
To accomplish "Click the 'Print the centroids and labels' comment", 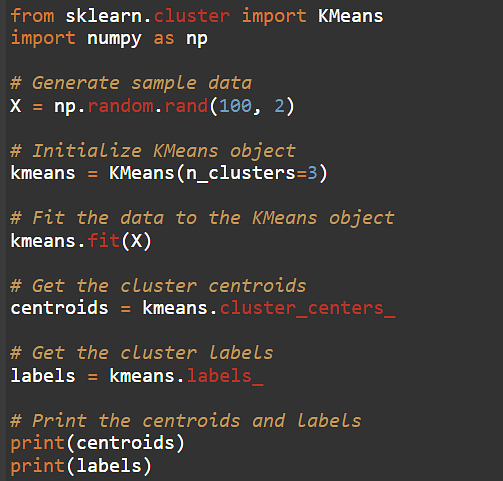I will pyautogui.click(x=186, y=421).
